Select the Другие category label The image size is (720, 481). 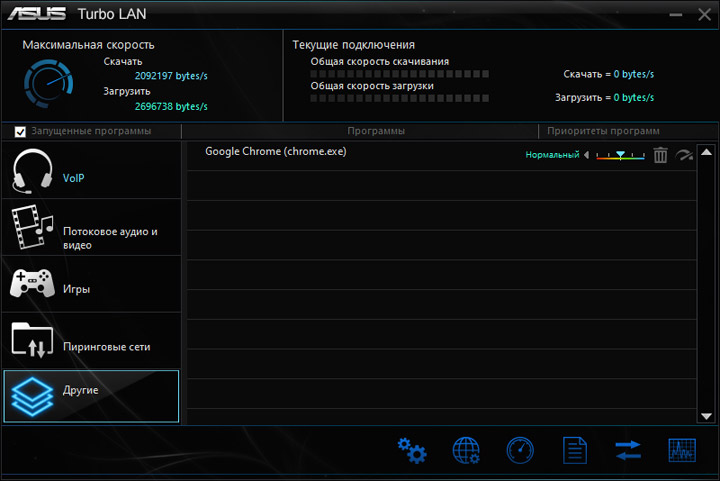80,390
